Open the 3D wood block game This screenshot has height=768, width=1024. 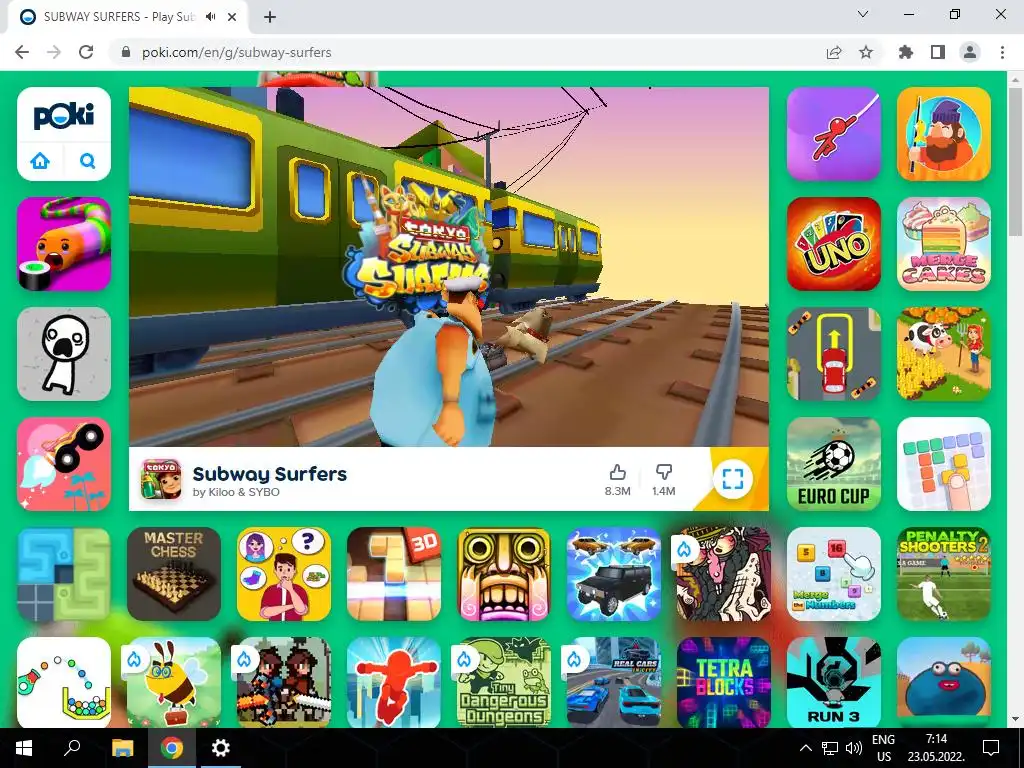394,574
